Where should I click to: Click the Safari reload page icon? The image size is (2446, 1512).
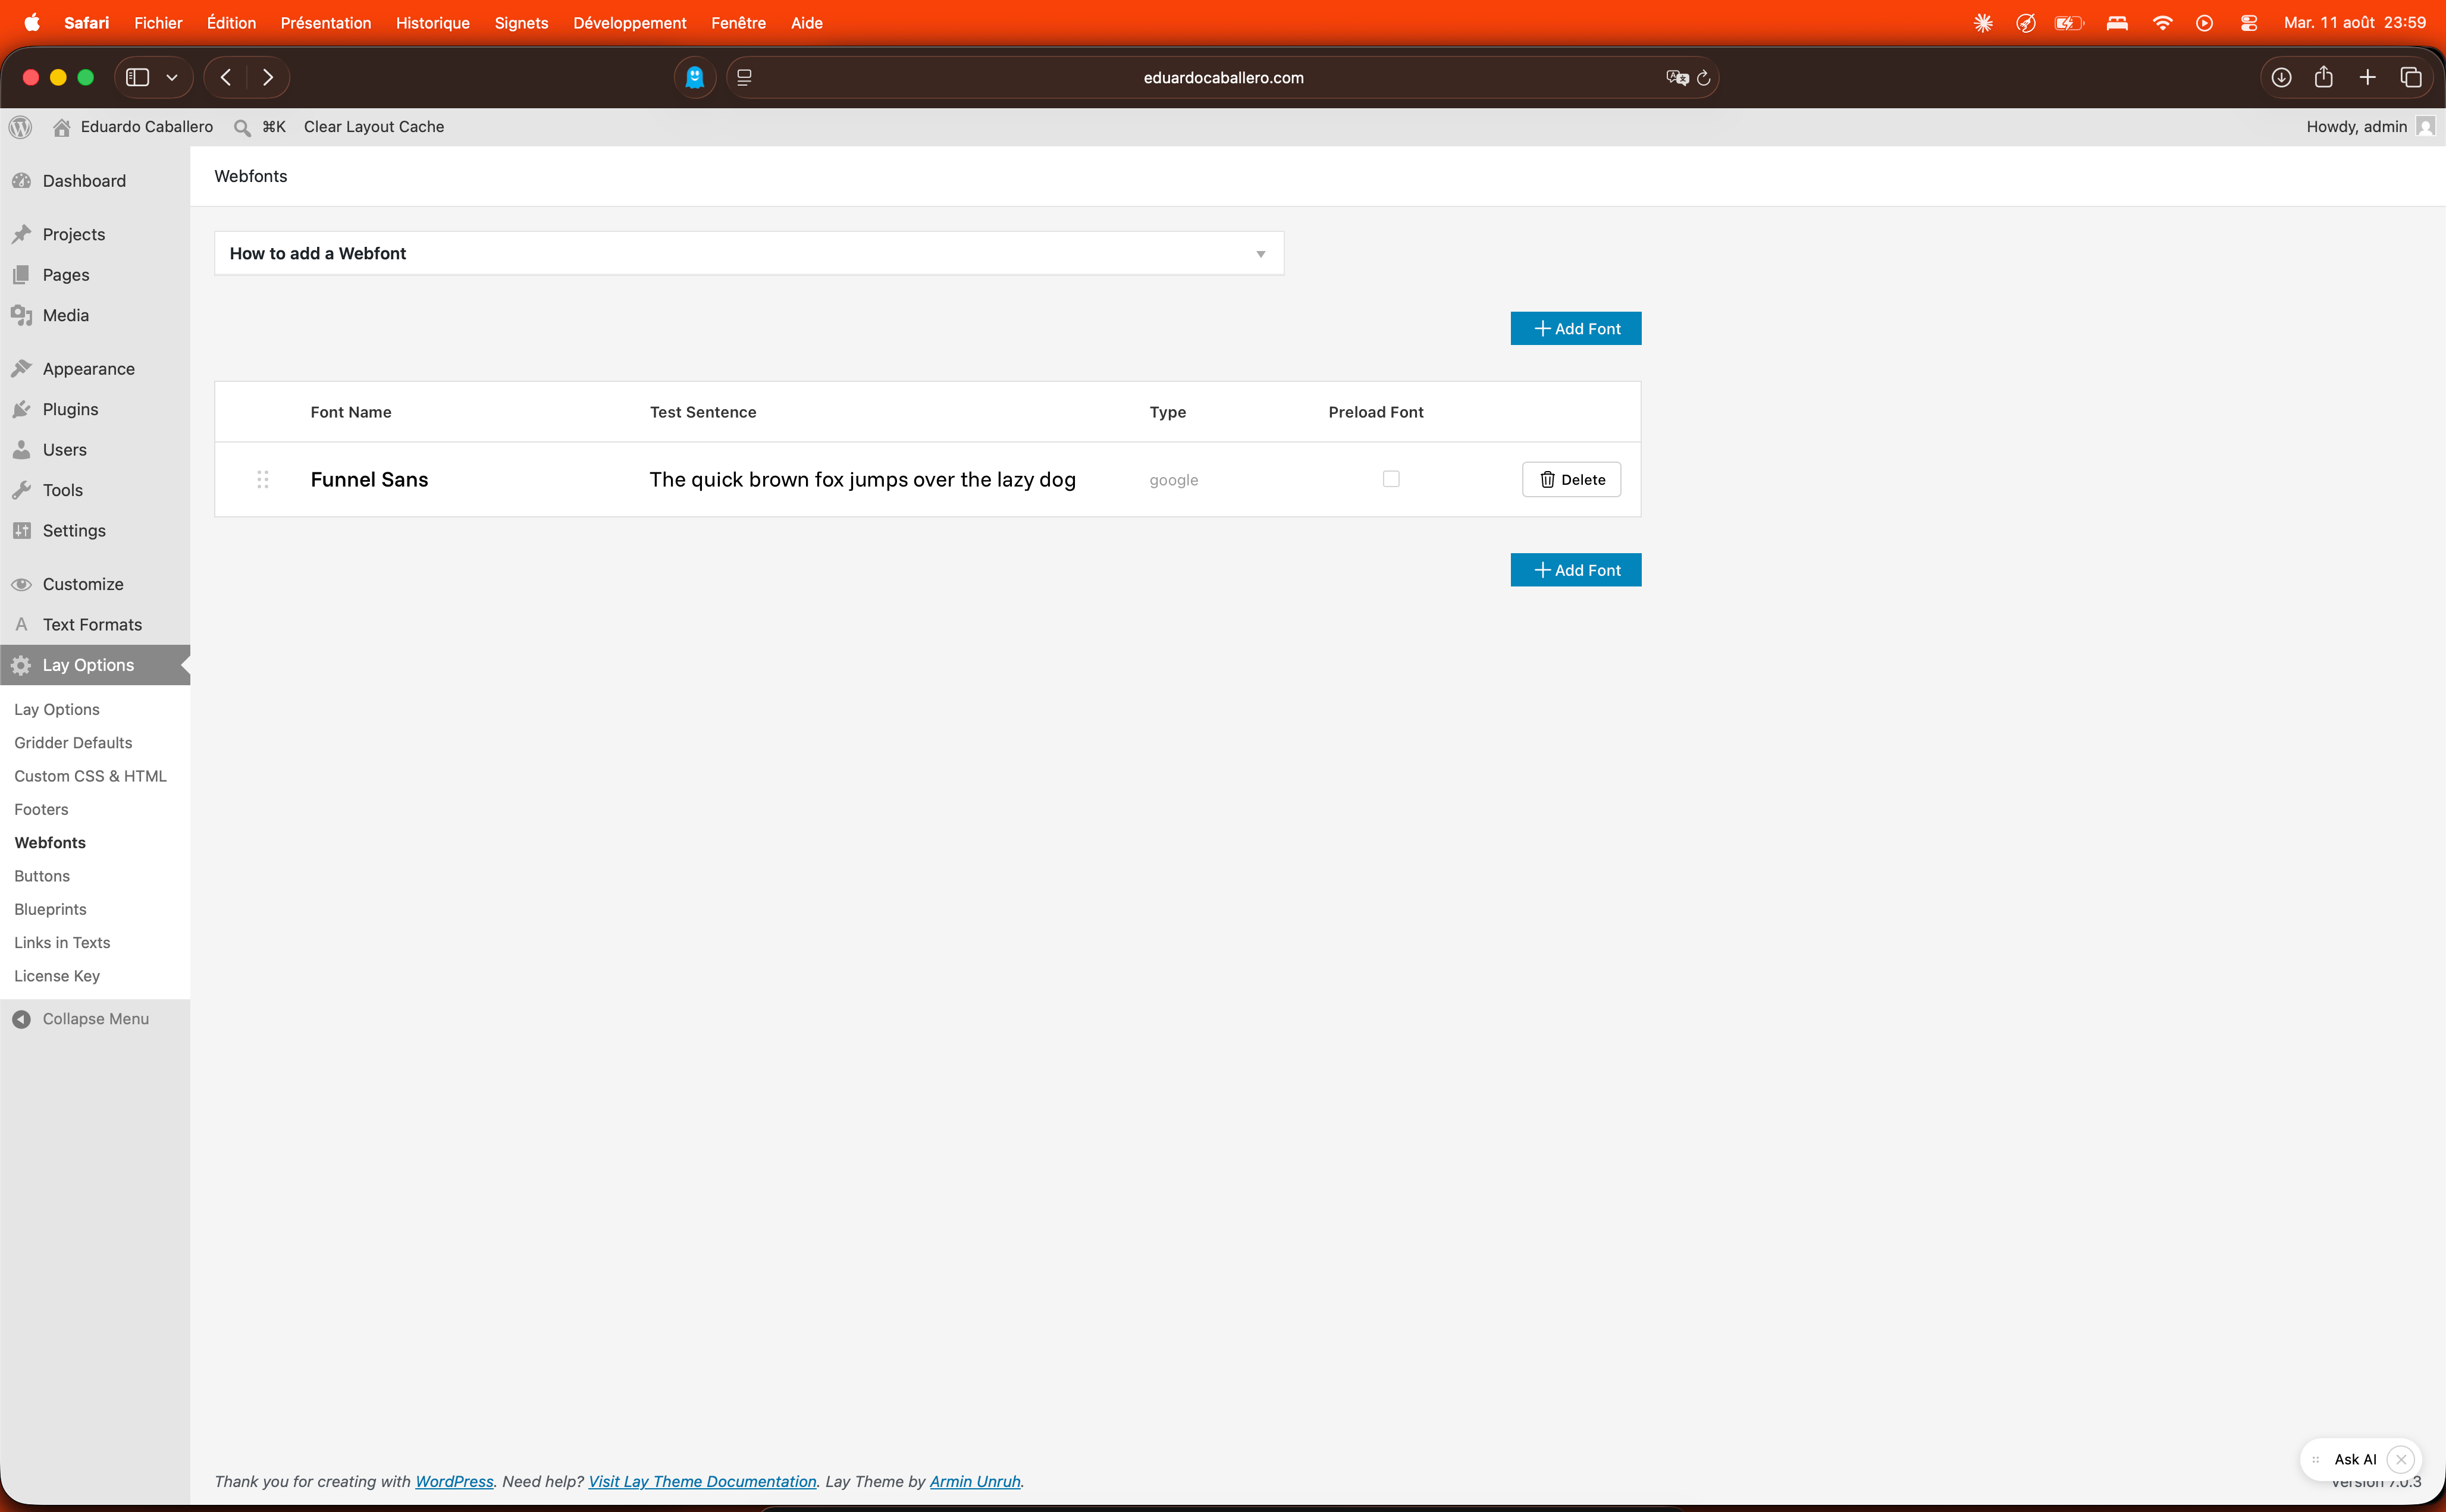point(1703,78)
